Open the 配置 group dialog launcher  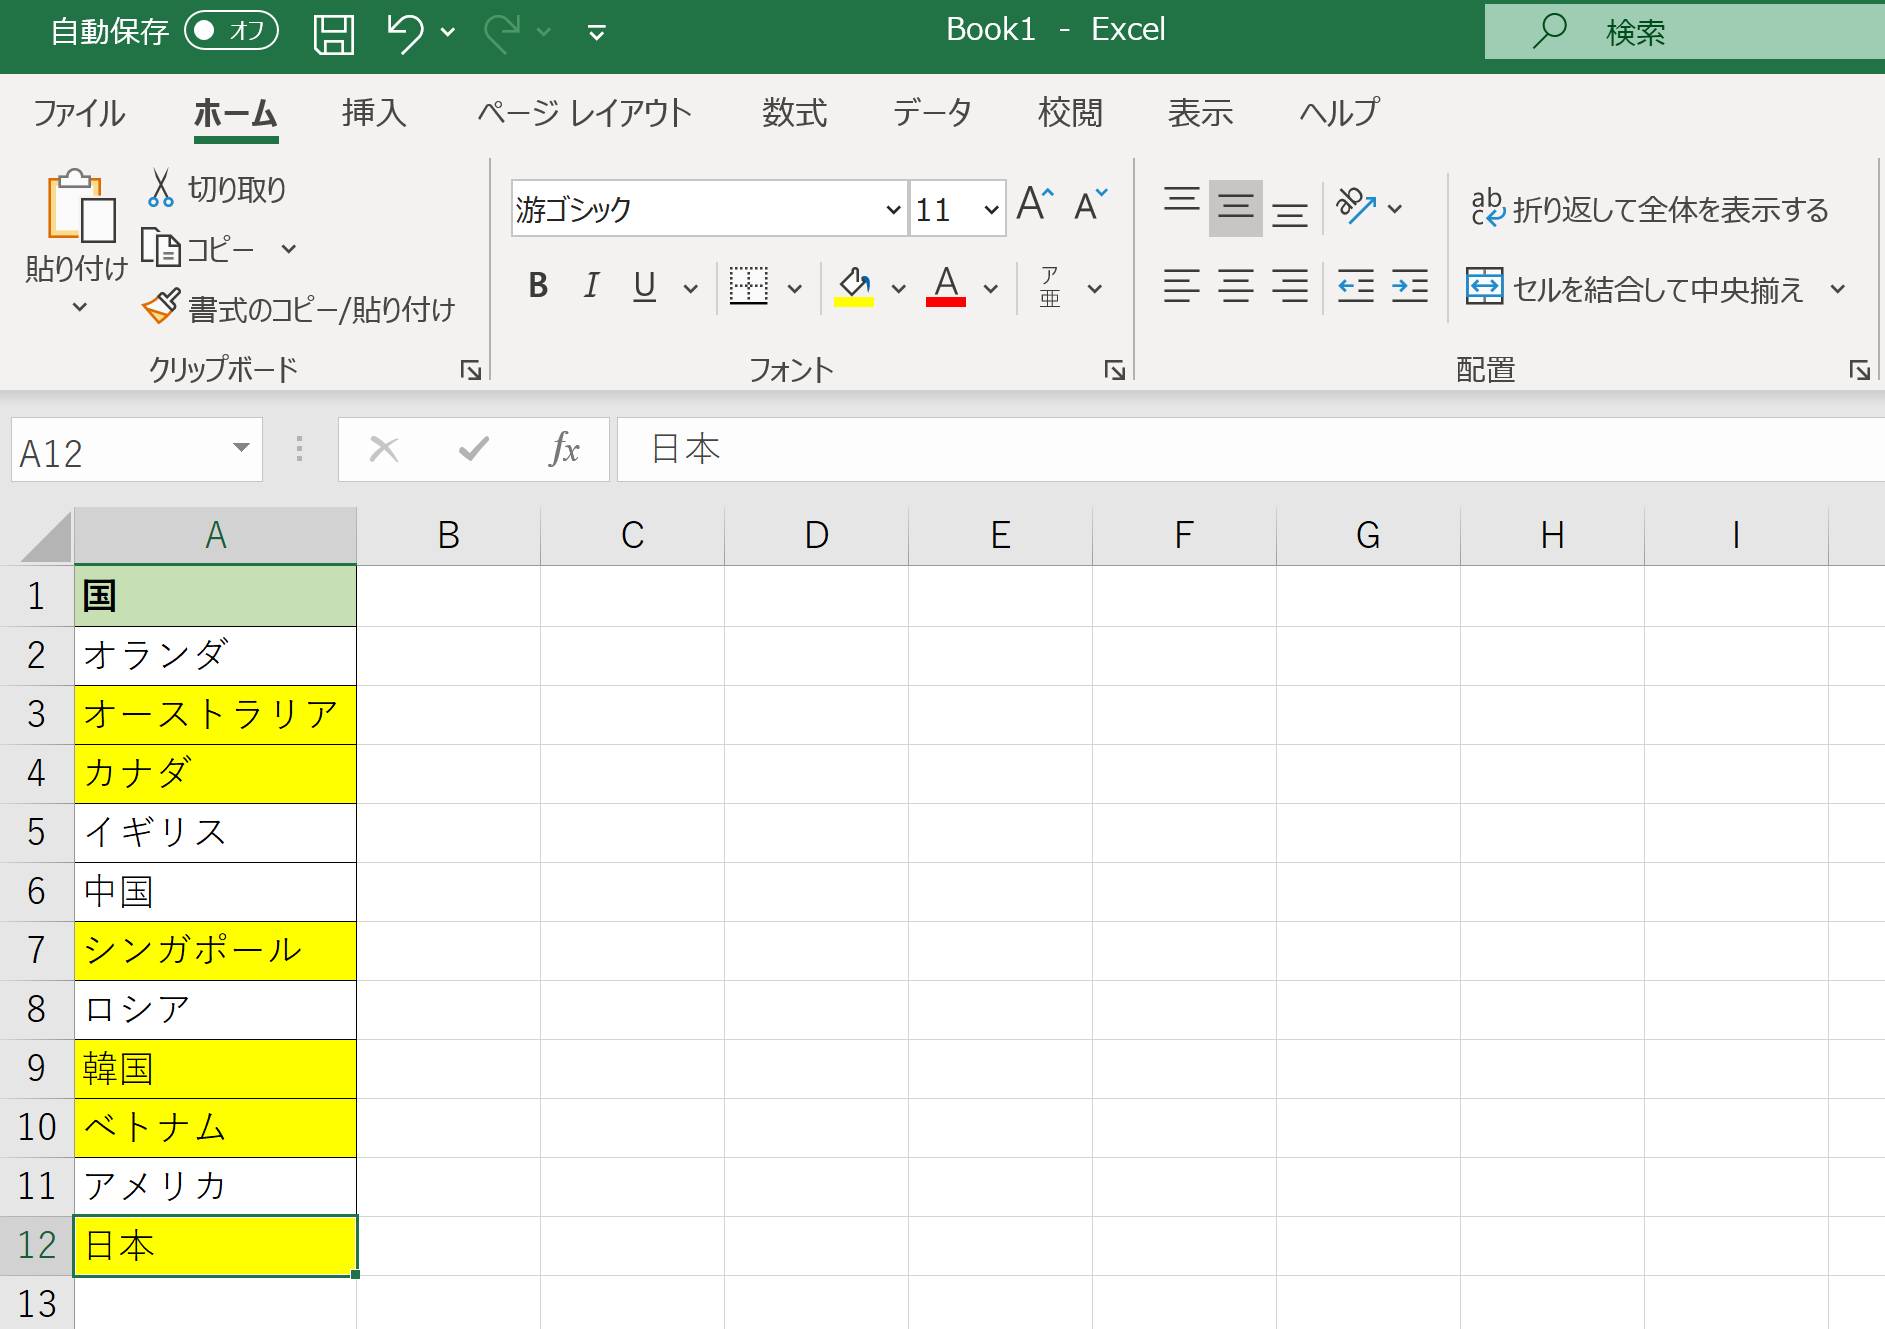1859,371
